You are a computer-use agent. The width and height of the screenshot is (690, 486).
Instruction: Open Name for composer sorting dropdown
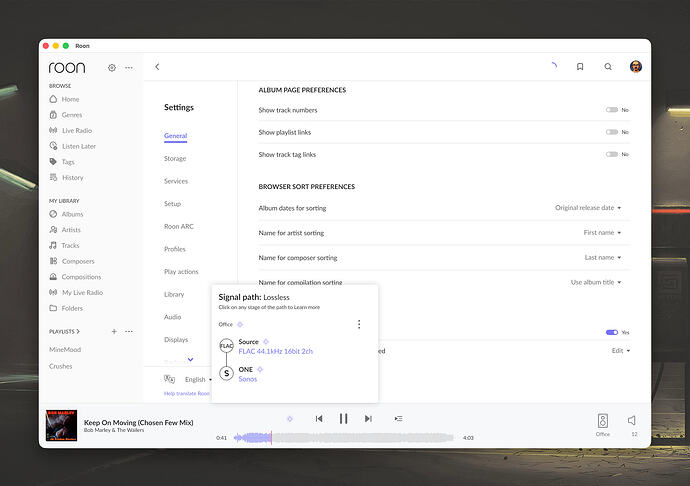tap(602, 258)
